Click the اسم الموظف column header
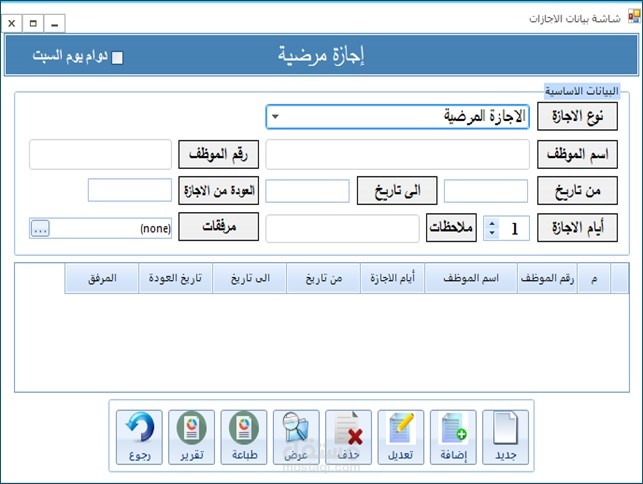This screenshot has height=484, width=643. (x=471, y=279)
